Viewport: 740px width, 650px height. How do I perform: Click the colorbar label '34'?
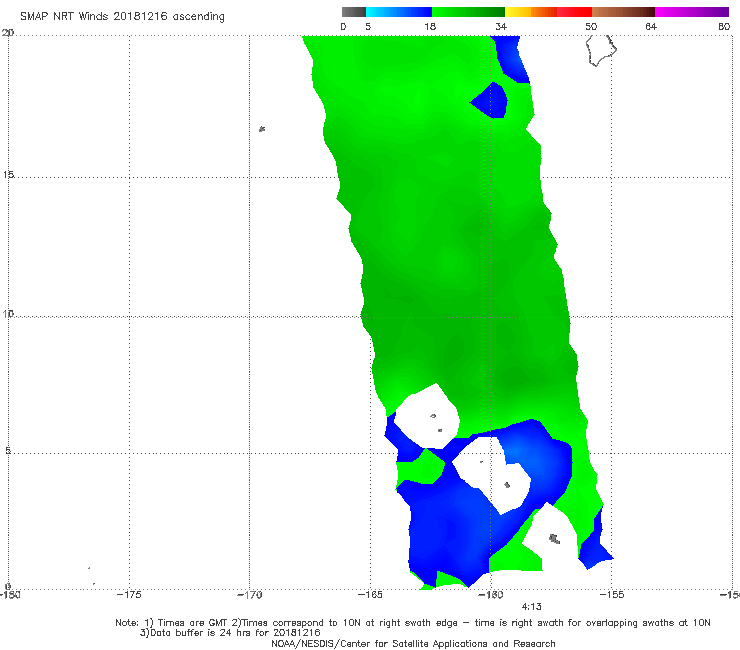(501, 26)
